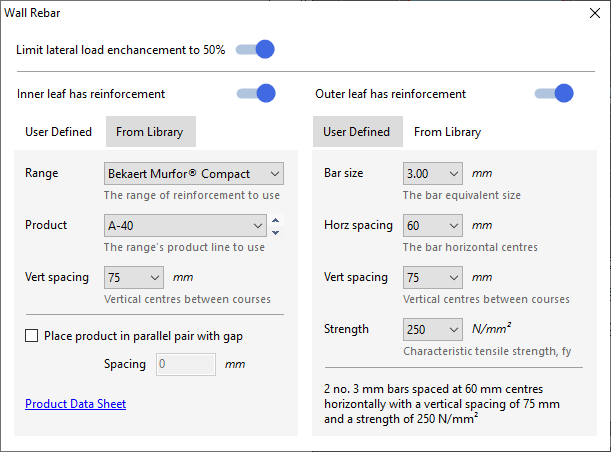
Task: Switch inner leaf to User Defined tab
Action: (x=58, y=132)
